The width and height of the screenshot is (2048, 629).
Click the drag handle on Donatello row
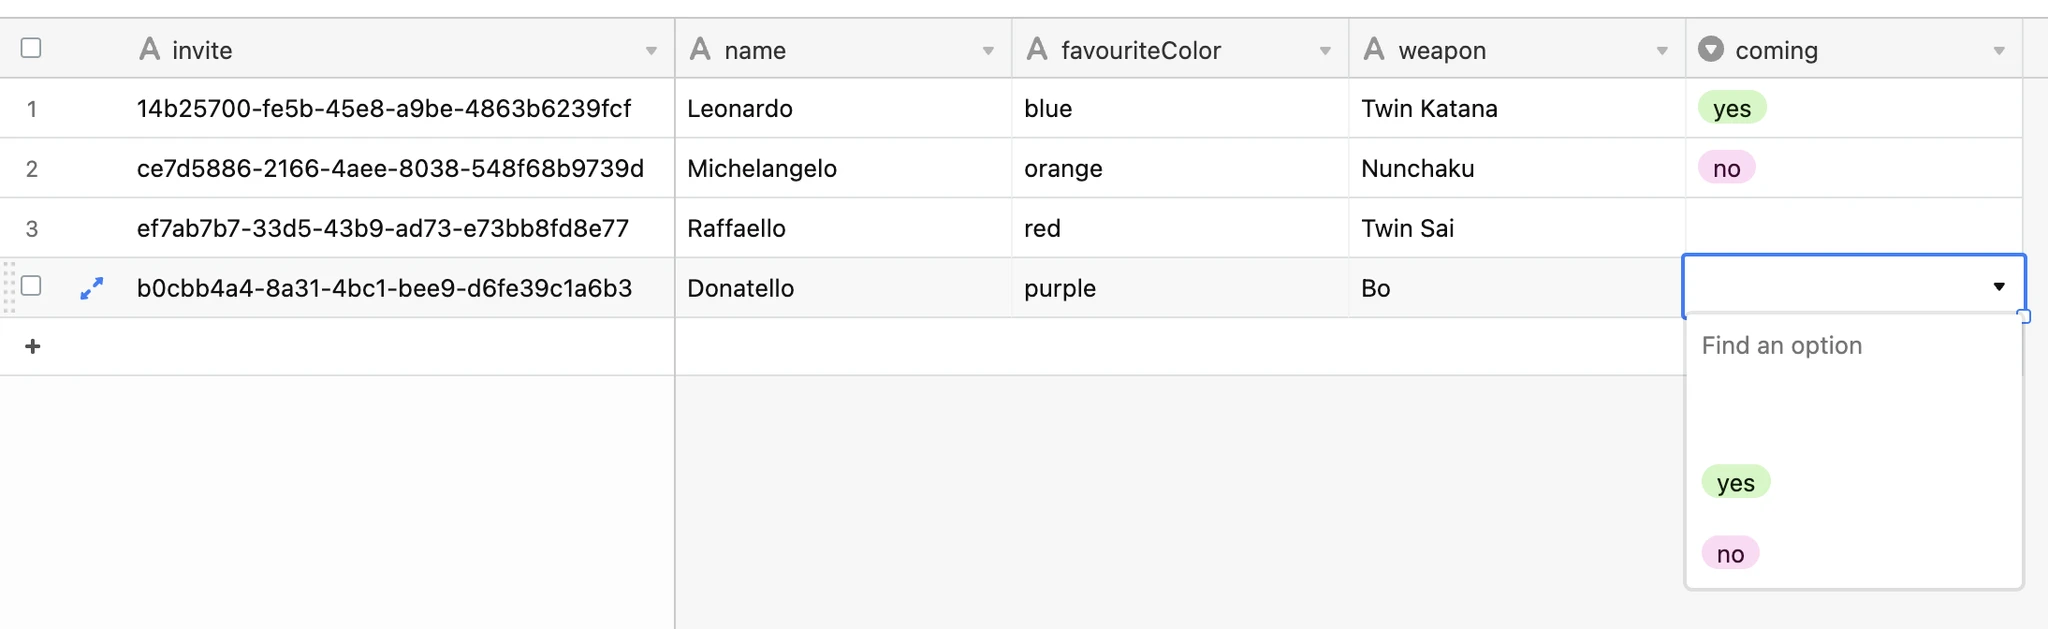[x=9, y=288]
